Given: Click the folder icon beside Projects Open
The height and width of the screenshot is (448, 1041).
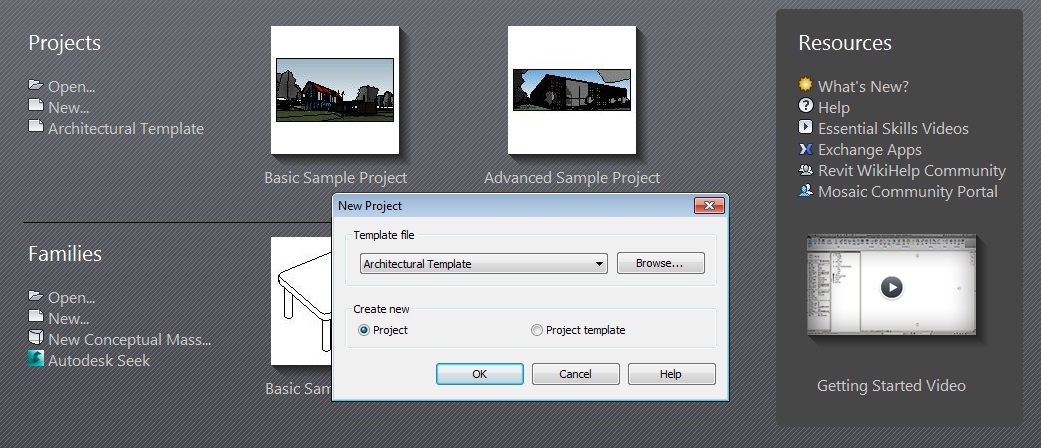Looking at the screenshot, I should point(36,85).
